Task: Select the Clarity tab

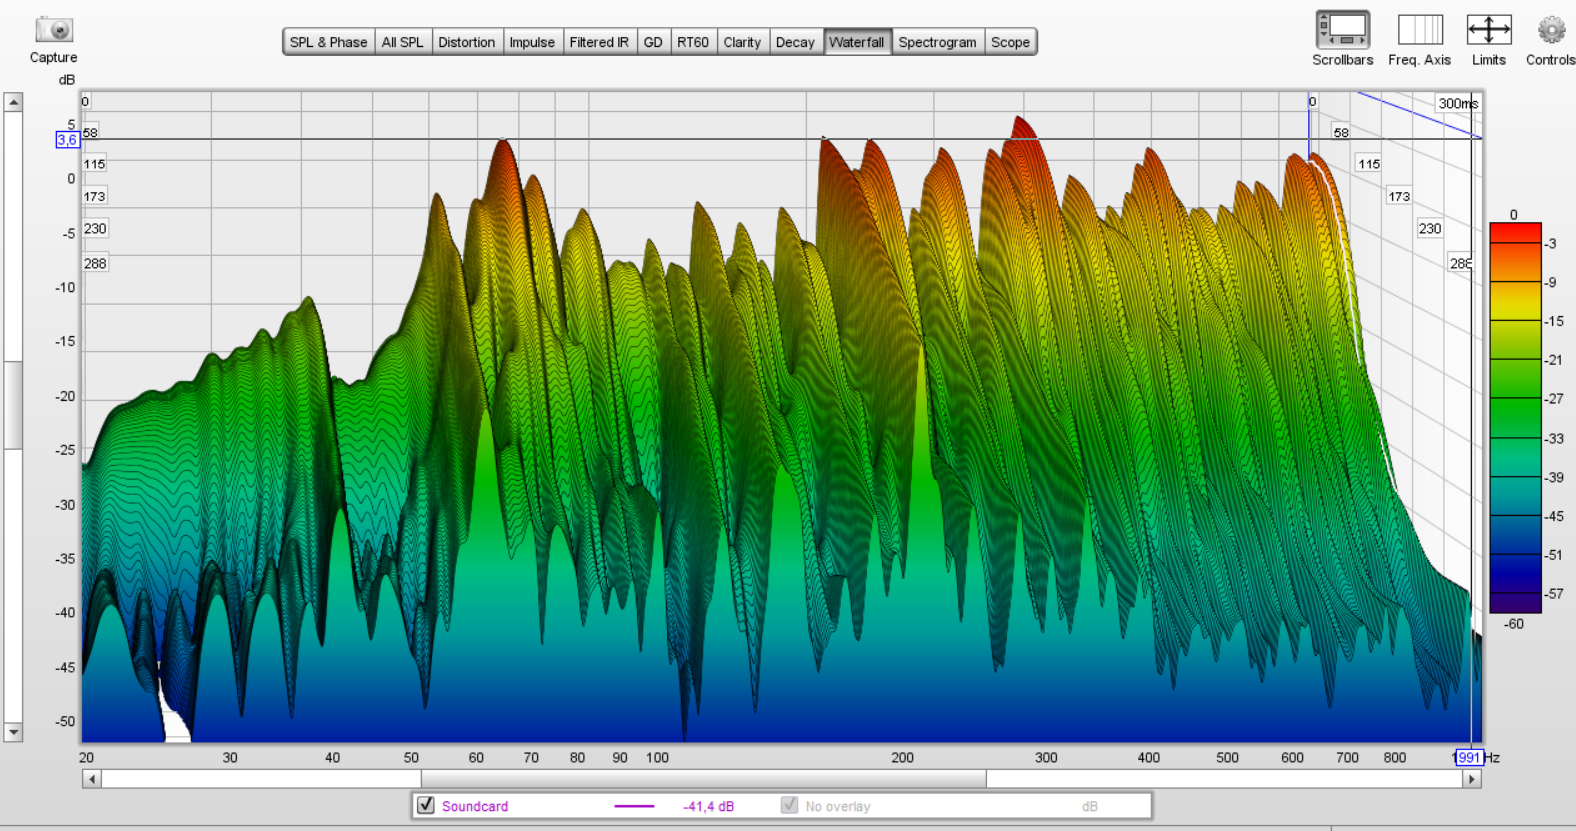Action: [x=742, y=42]
